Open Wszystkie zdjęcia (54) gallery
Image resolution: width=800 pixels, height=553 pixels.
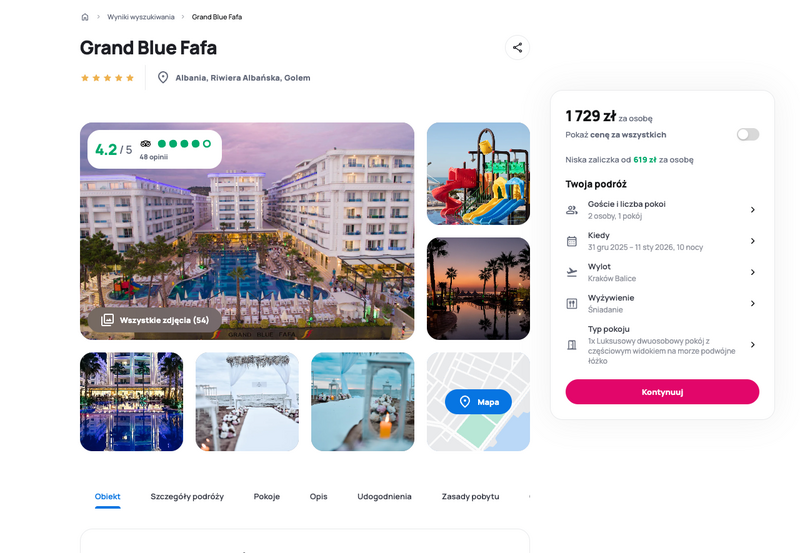pos(155,320)
